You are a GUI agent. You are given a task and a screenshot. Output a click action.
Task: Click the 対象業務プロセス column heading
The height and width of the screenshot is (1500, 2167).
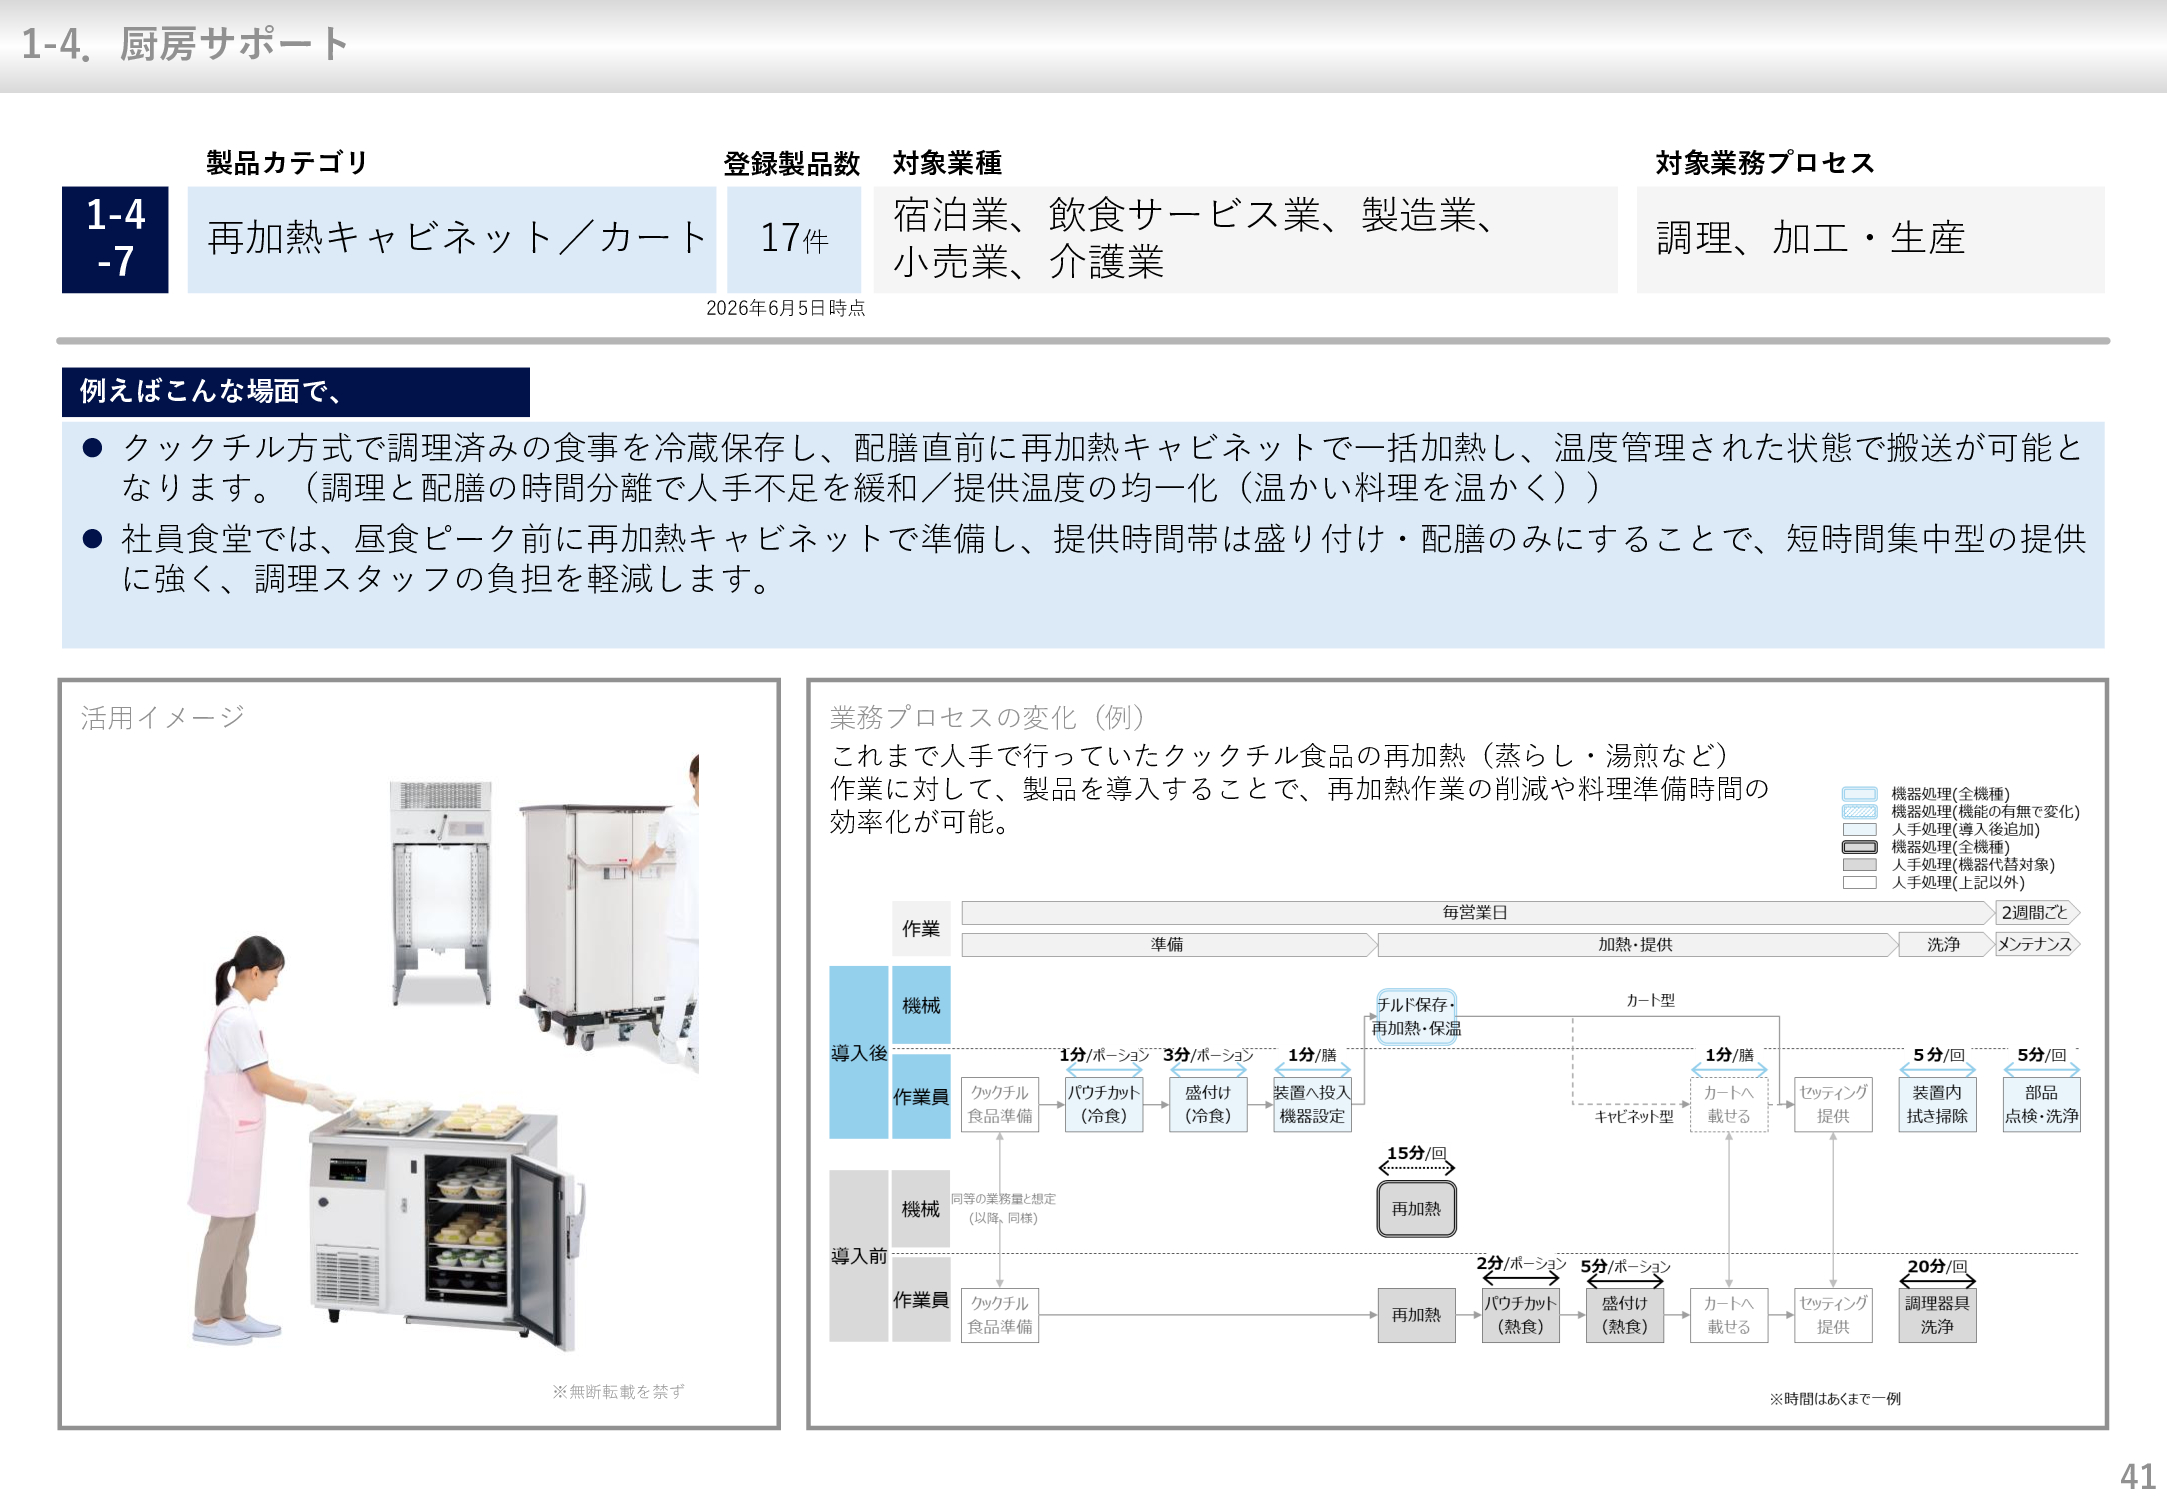point(1764,162)
